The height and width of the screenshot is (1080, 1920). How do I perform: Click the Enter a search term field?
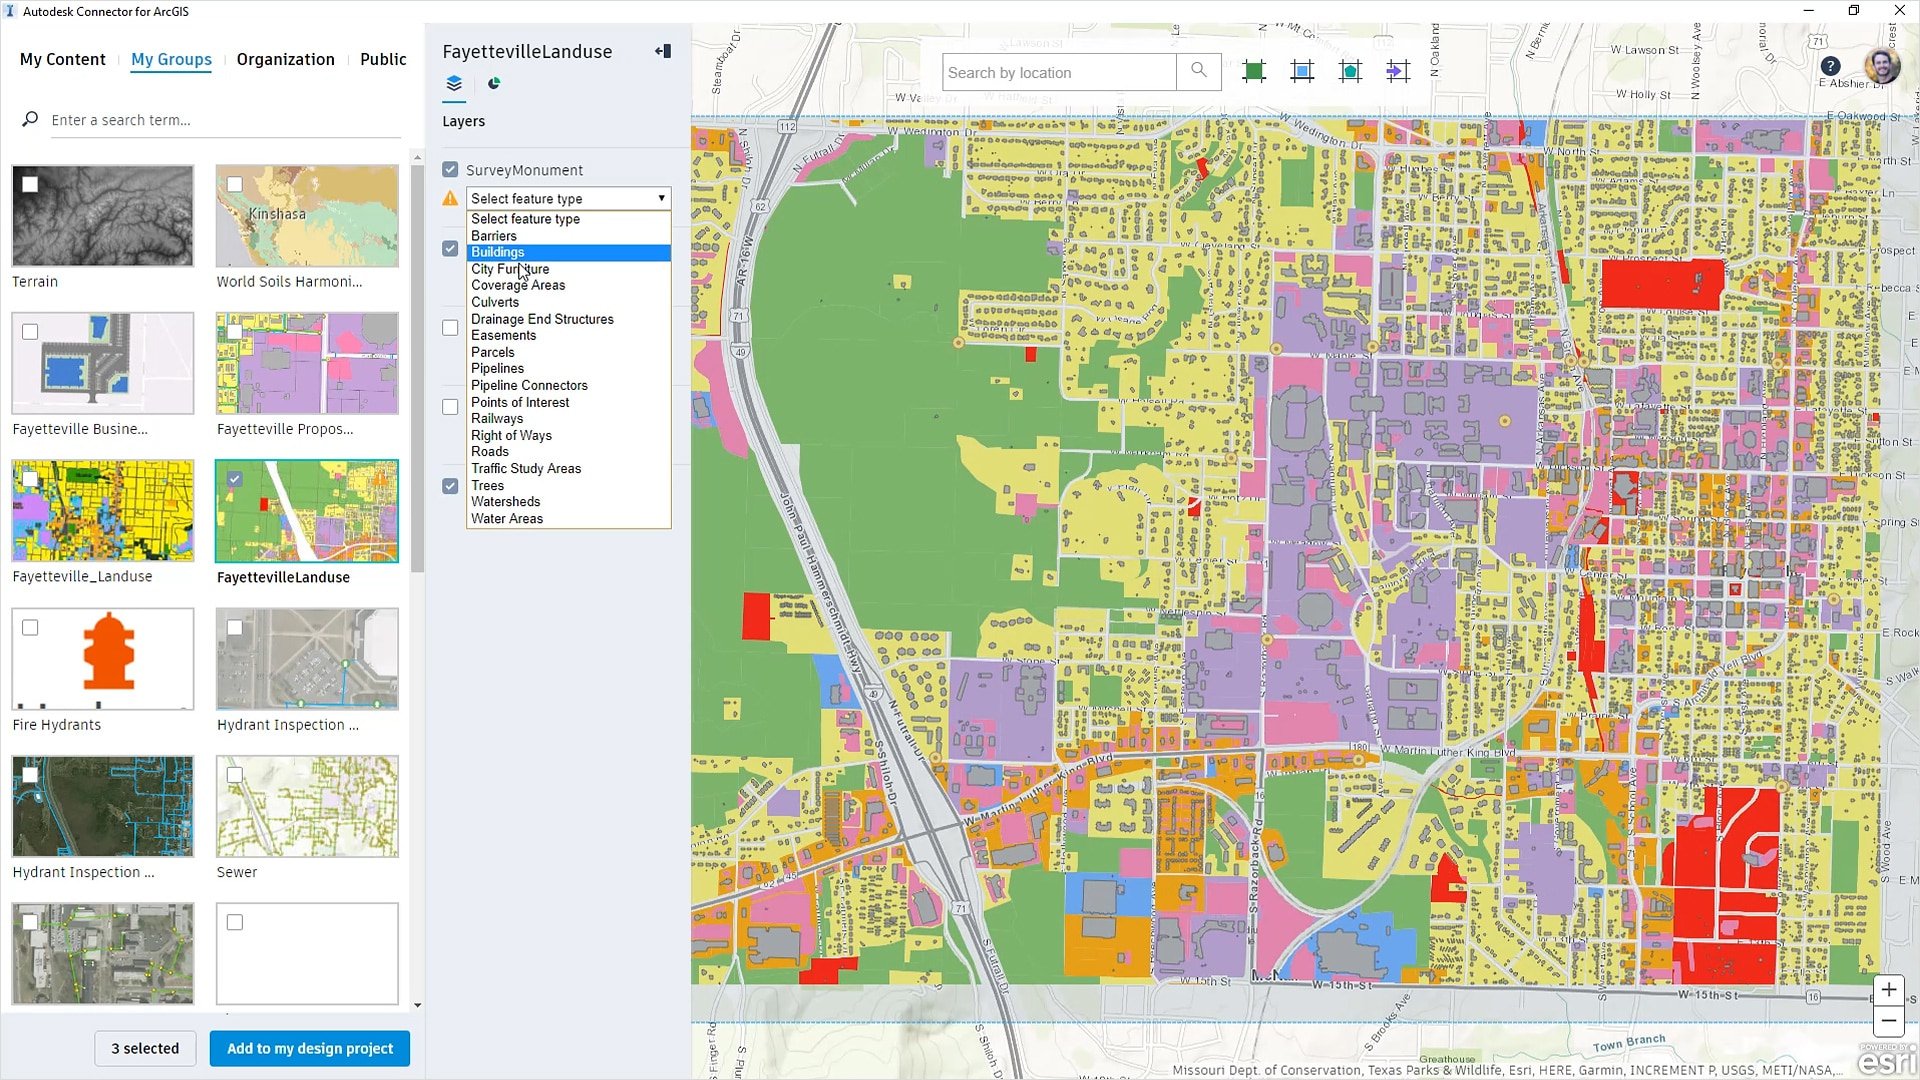click(x=225, y=120)
